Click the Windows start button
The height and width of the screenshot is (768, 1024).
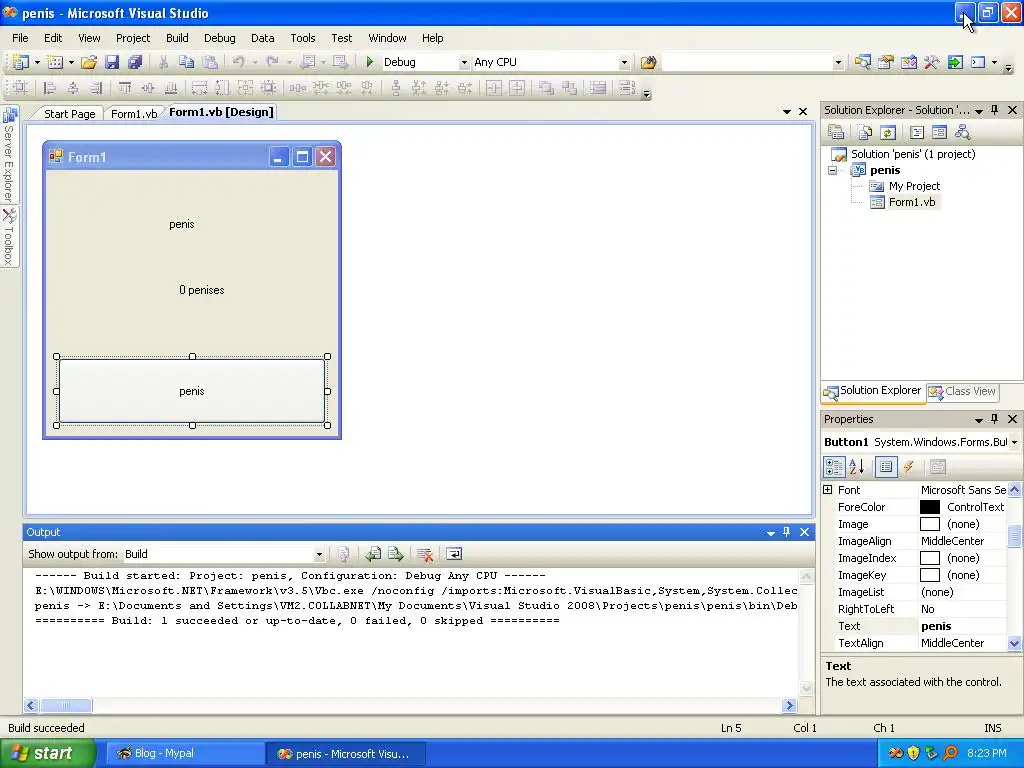coord(47,754)
